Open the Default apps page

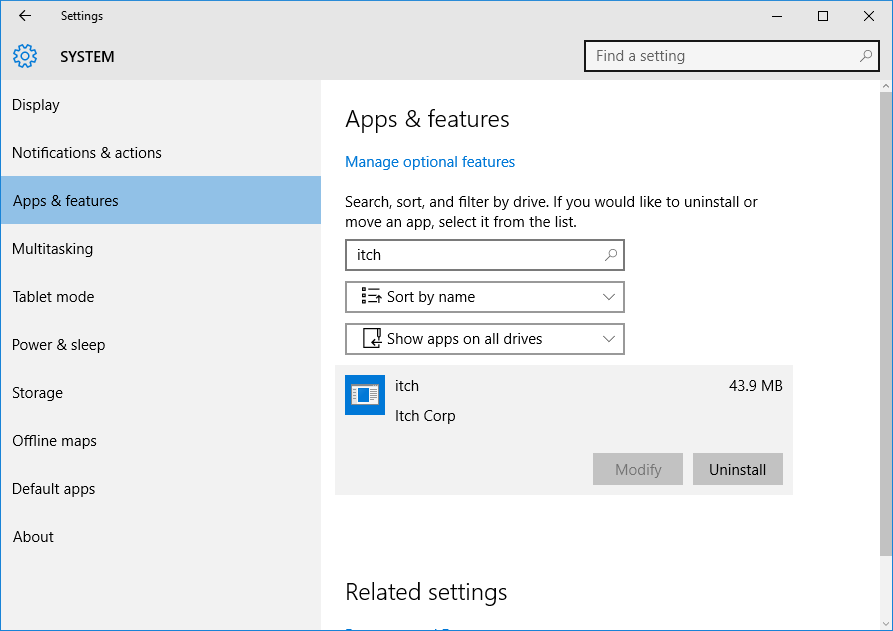point(161,489)
